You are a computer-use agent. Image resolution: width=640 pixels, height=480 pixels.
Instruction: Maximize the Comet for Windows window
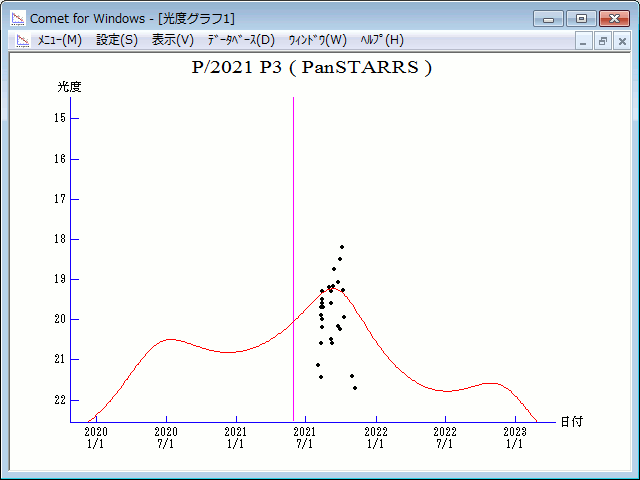(x=581, y=19)
